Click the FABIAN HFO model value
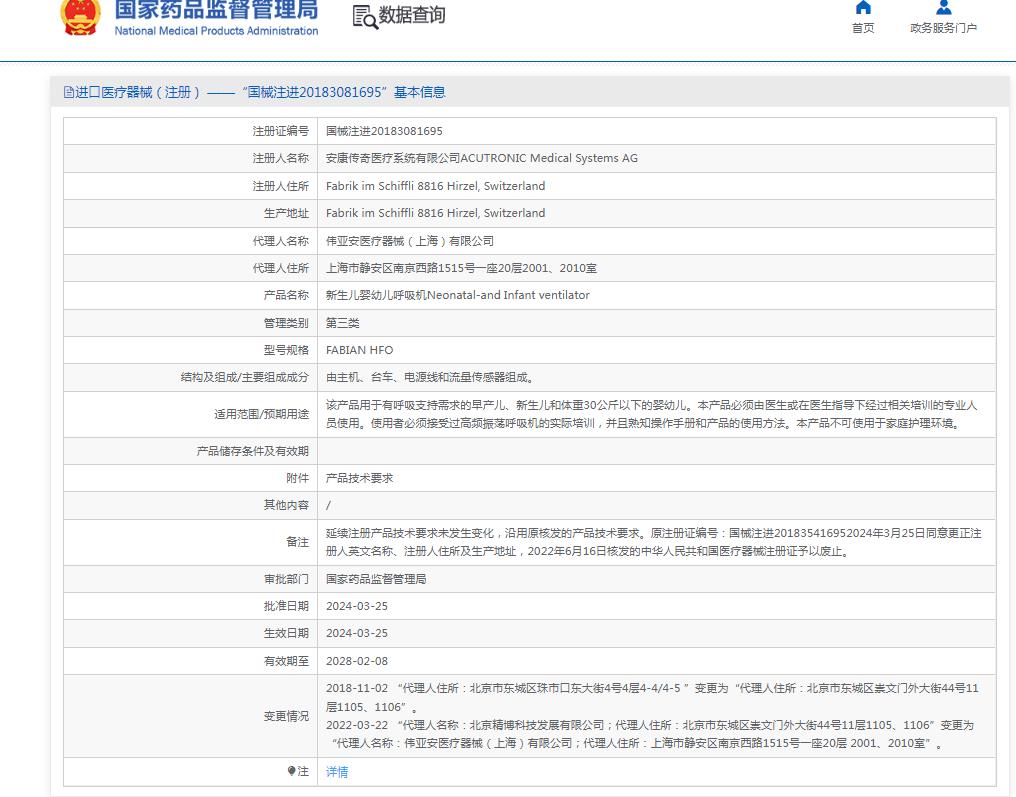Image resolution: width=1016 pixels, height=797 pixels. coord(359,350)
